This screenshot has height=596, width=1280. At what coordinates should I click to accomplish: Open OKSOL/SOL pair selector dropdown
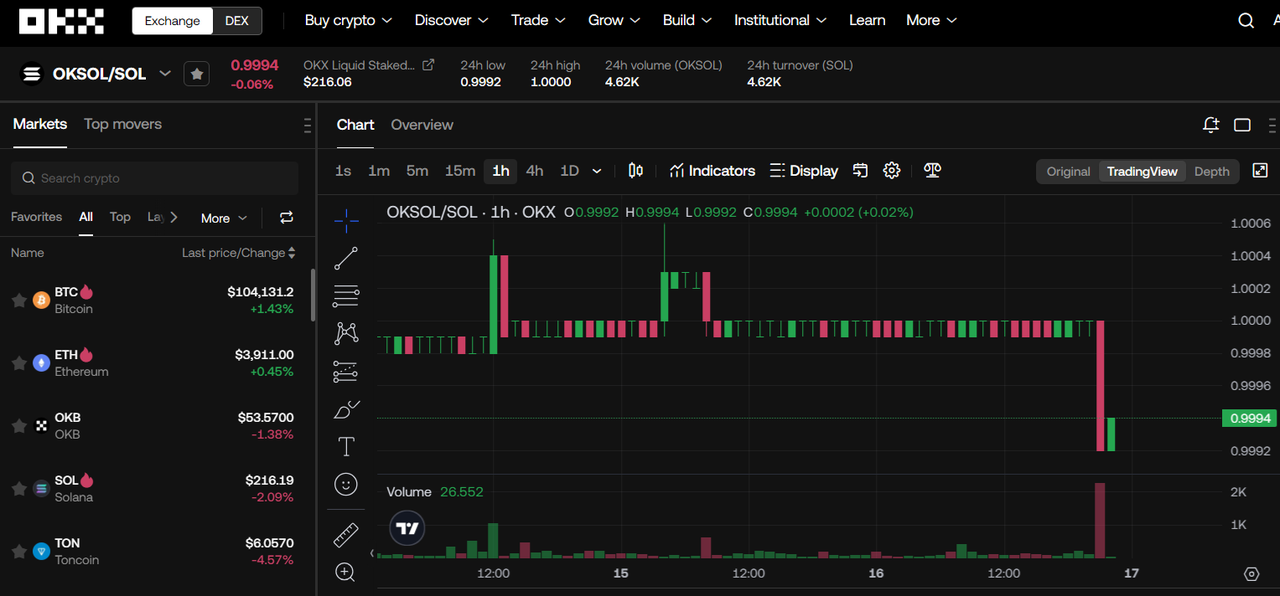[x=165, y=74]
